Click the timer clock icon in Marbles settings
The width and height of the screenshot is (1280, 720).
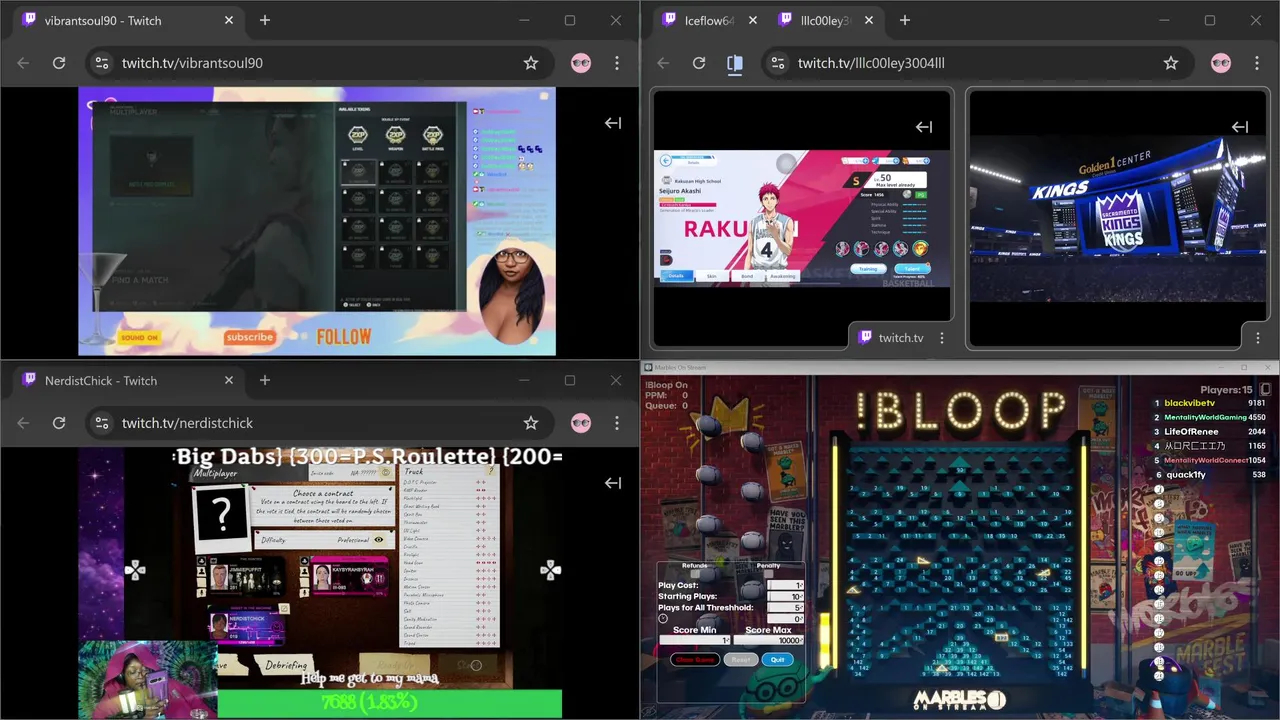pyautogui.click(x=663, y=618)
